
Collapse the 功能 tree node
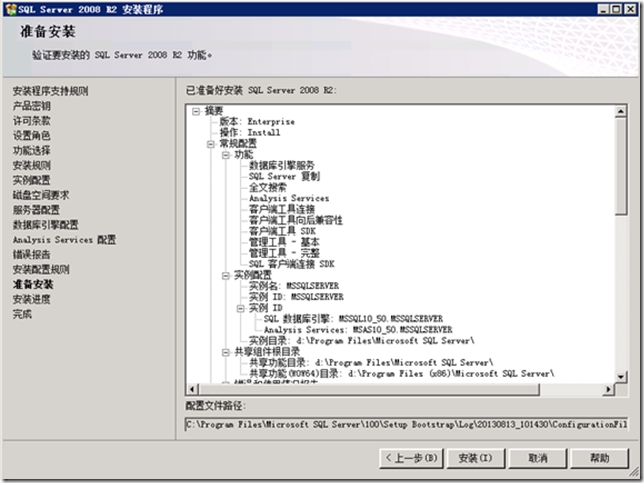click(225, 155)
